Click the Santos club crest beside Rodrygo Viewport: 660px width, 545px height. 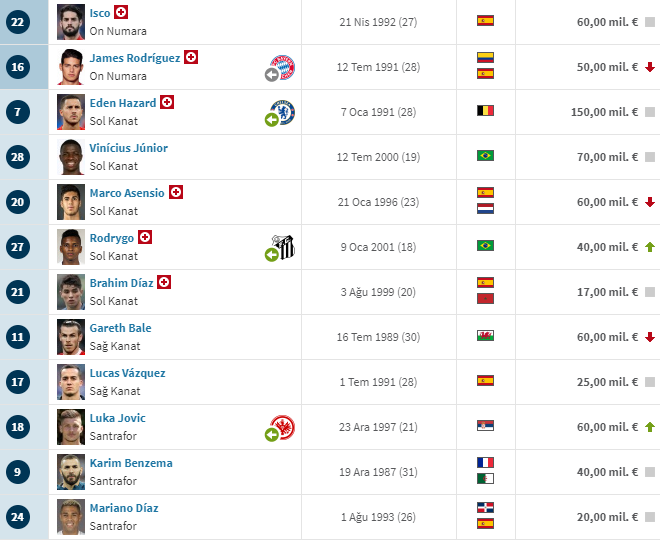(282, 247)
